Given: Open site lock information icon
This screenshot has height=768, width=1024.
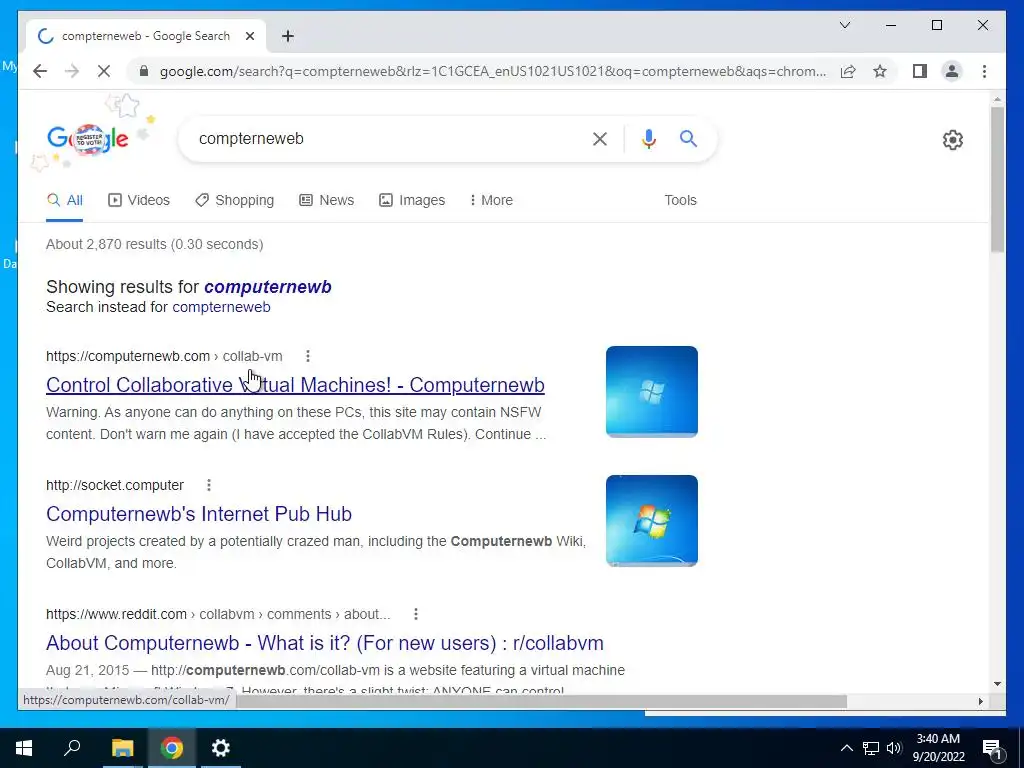Looking at the screenshot, I should click(x=144, y=71).
